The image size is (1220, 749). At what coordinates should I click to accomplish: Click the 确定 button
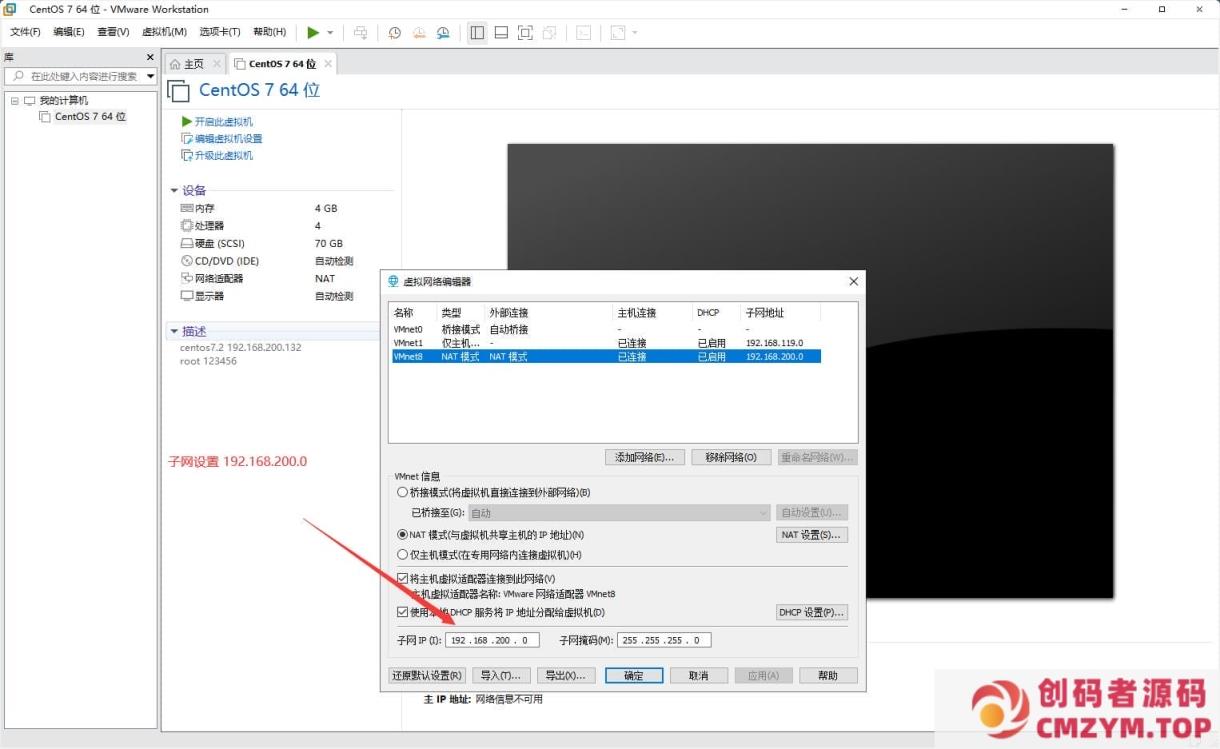coord(634,676)
